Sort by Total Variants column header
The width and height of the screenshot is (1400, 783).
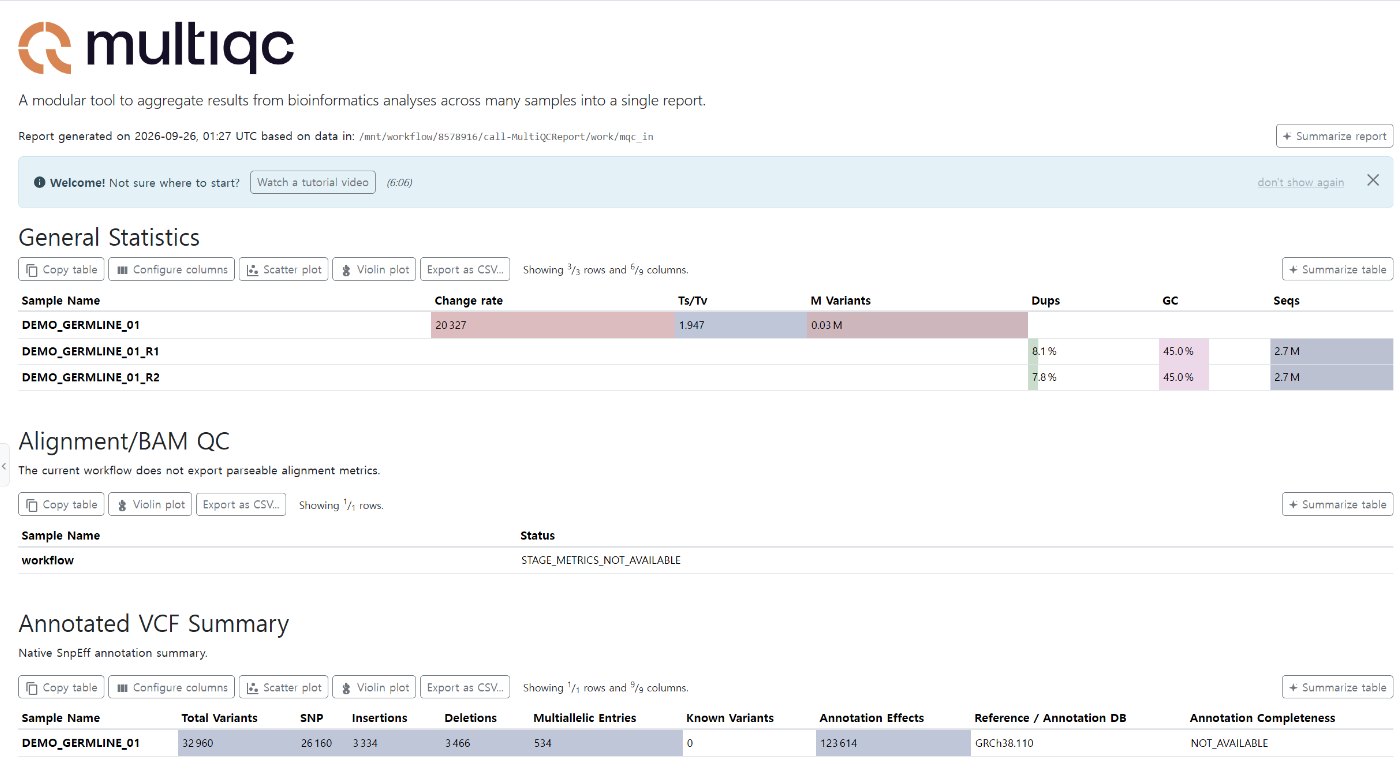pos(219,718)
